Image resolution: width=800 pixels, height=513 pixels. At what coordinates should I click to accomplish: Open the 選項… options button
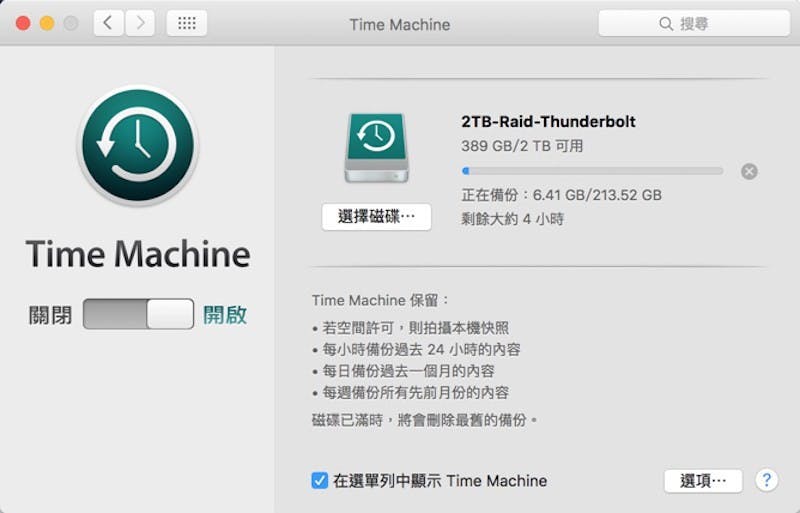pyautogui.click(x=703, y=481)
